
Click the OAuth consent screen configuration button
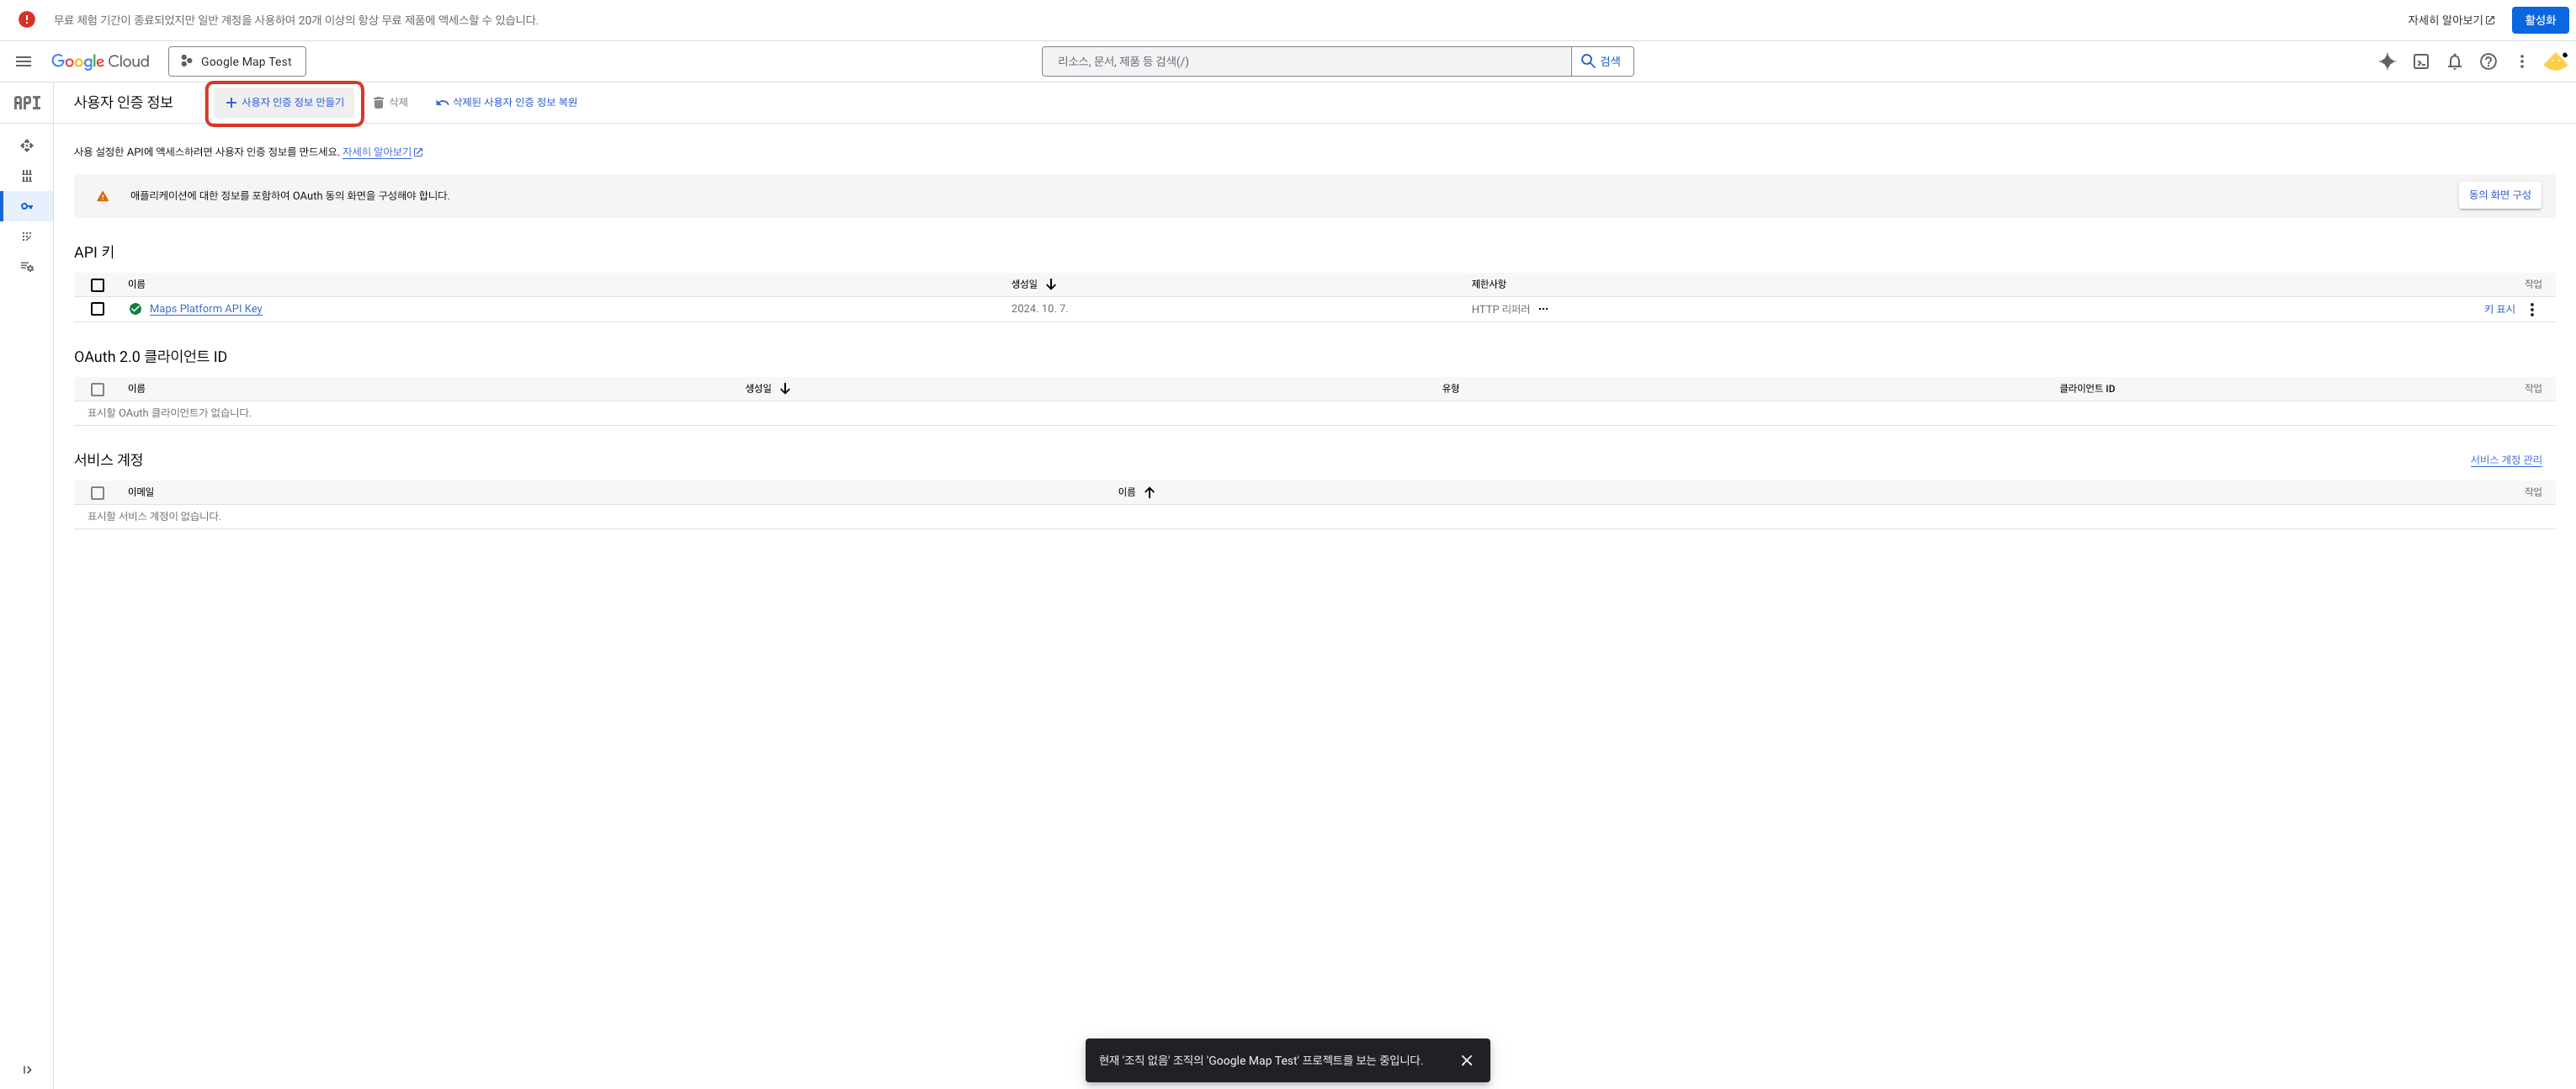2499,195
